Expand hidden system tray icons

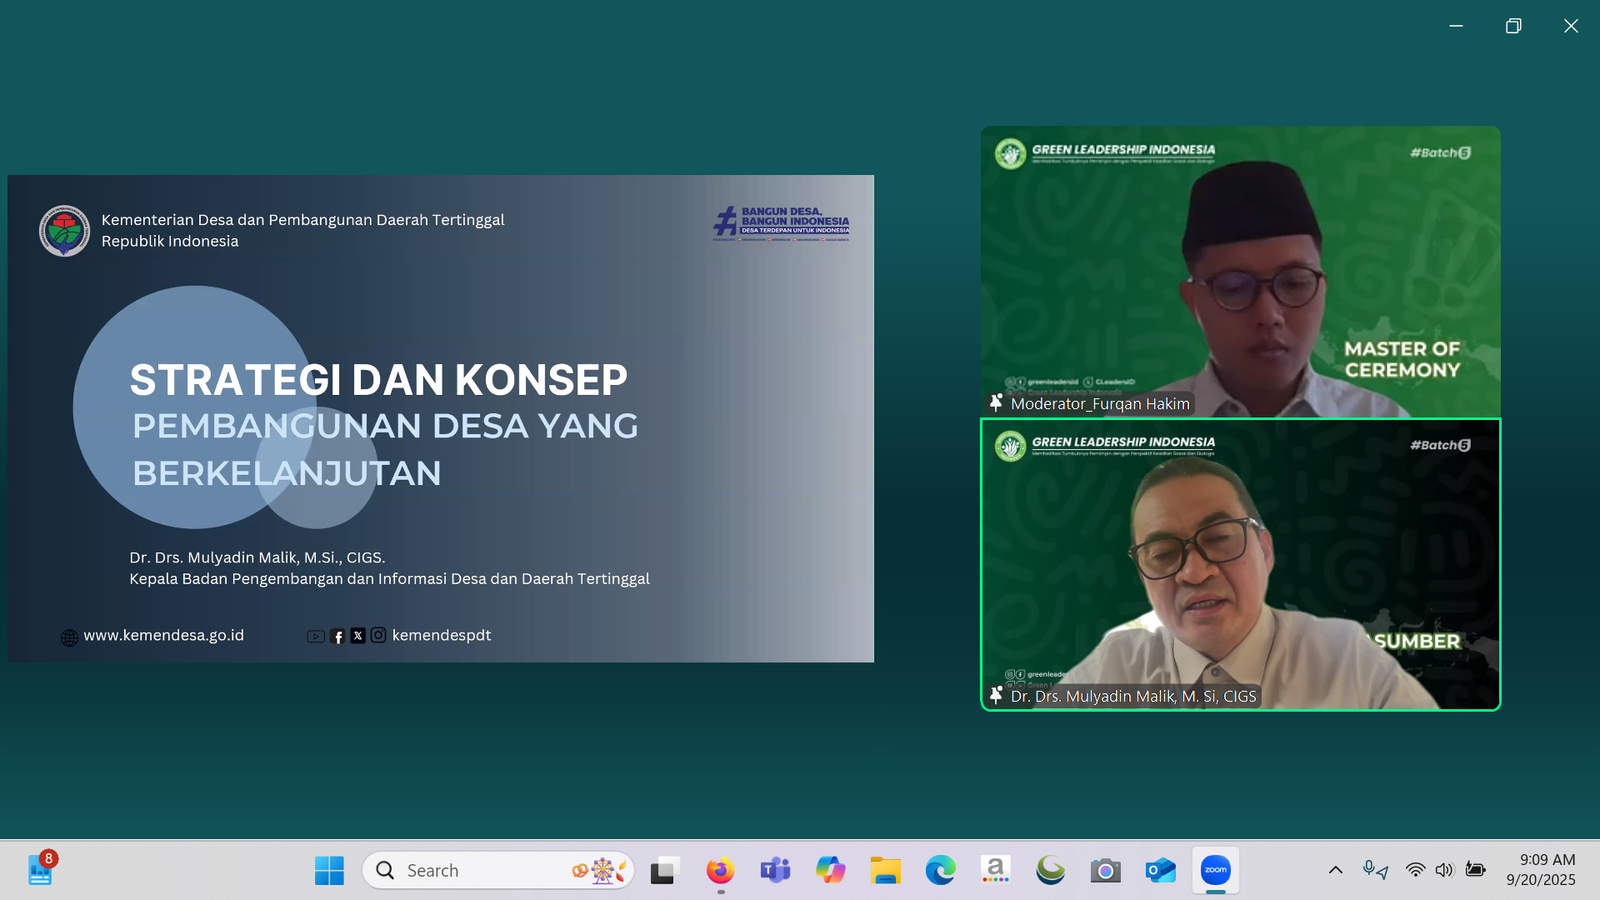pos(1335,870)
